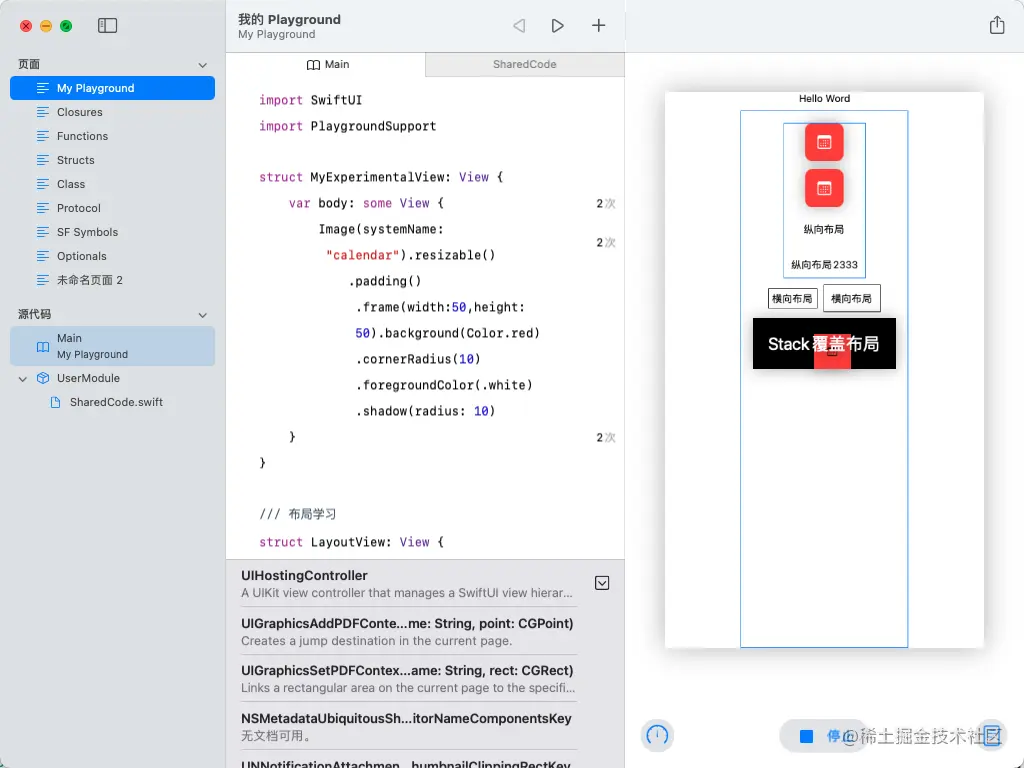Open UIGraphicsAddPDFConte... documentation entry
Image resolution: width=1024 pixels, height=768 pixels.
point(409,632)
